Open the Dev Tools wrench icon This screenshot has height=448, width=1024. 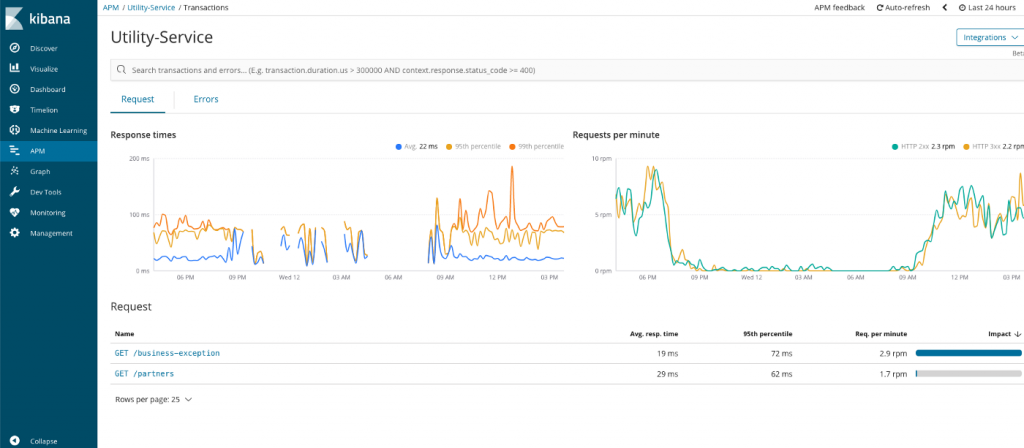tap(14, 192)
